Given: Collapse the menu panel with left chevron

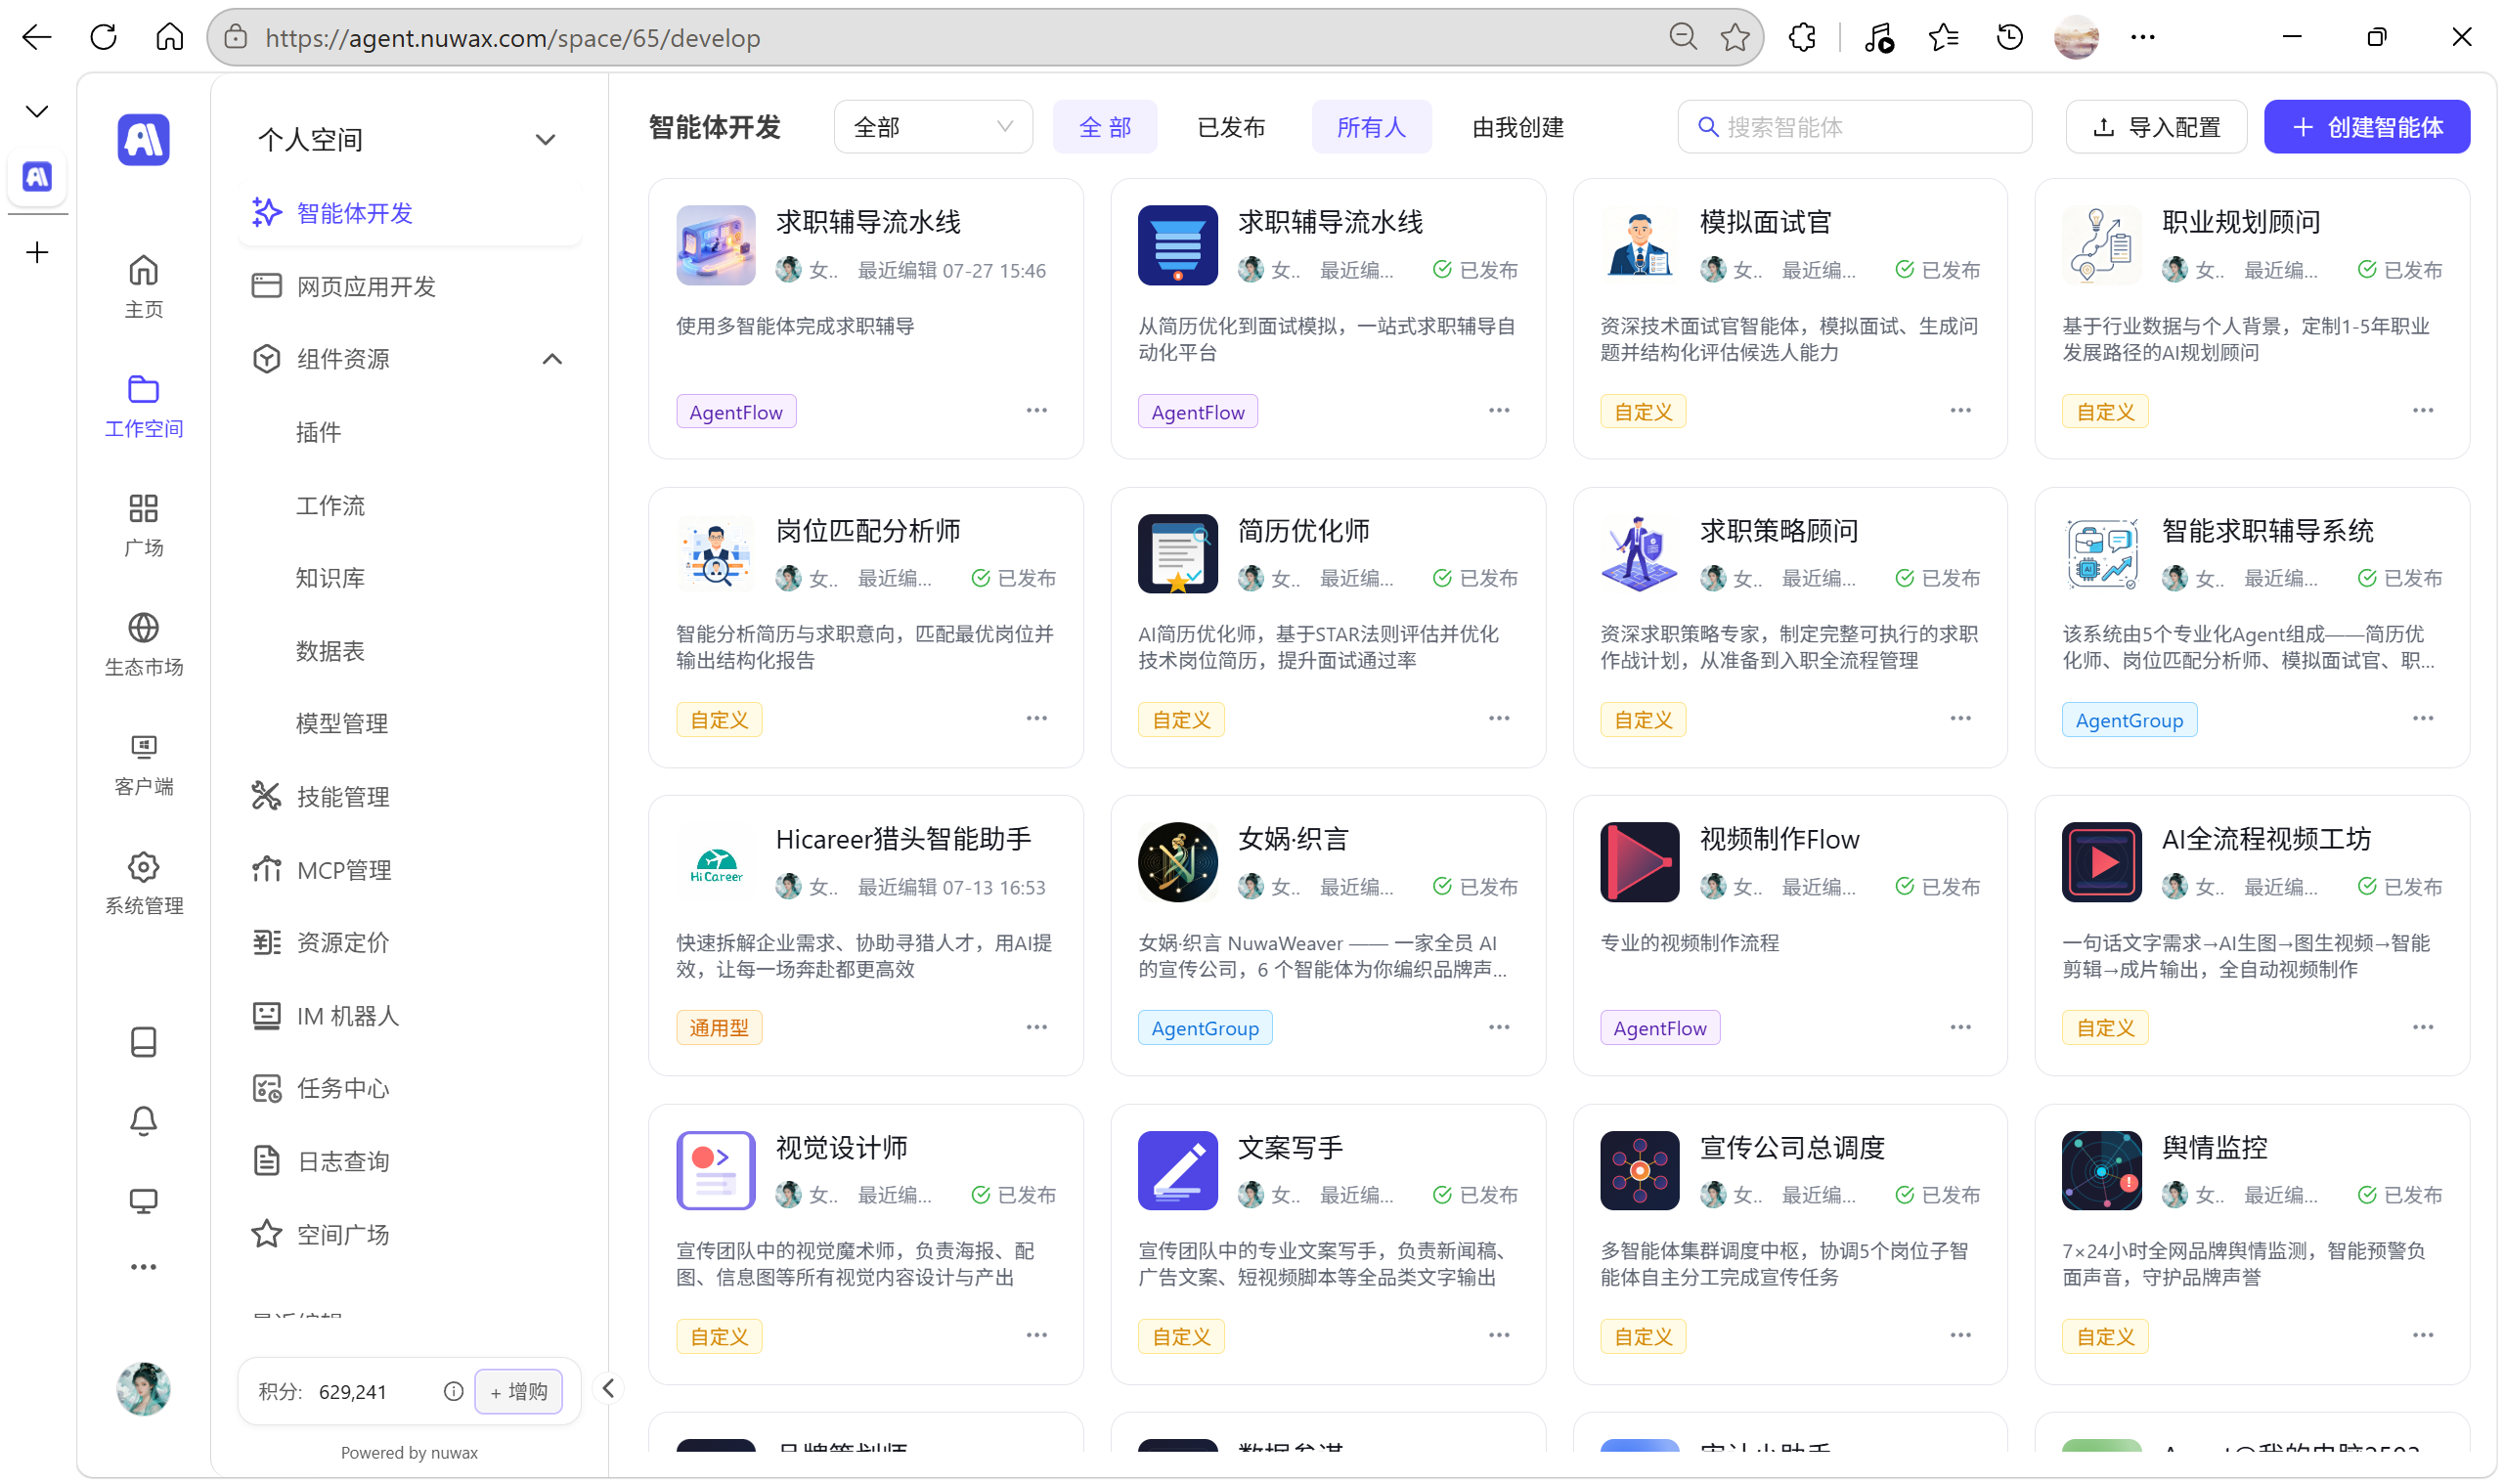Looking at the screenshot, I should click(x=608, y=1388).
